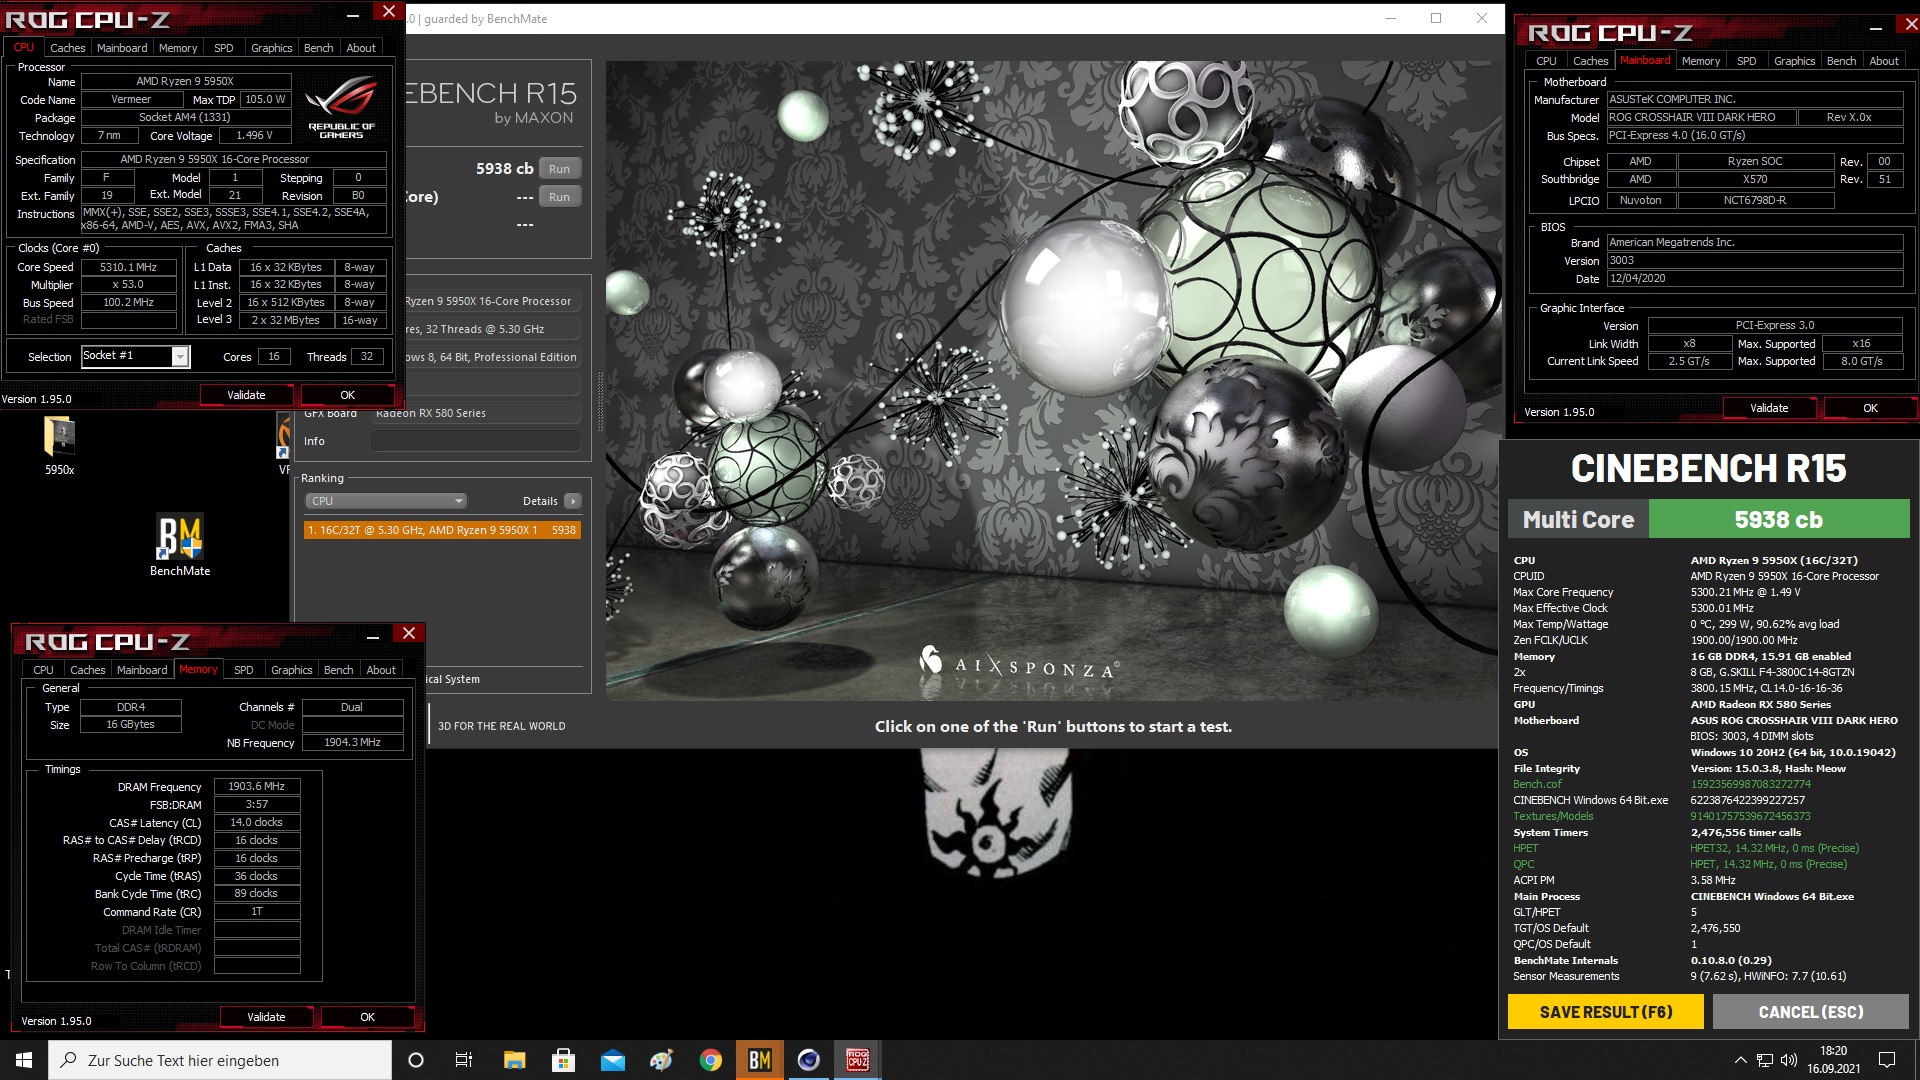Open the CPU ranking dropdown in Cinebench

point(385,501)
